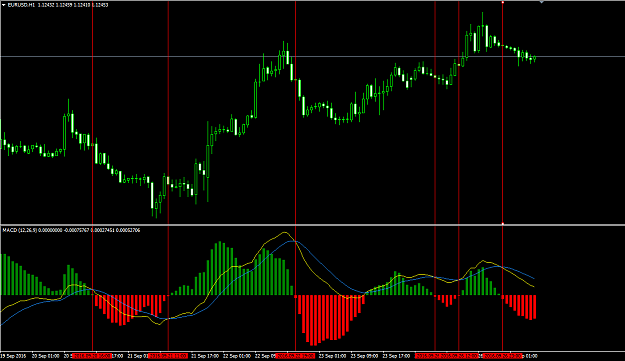Screen dimensions: 625x361
Task: Click the 22 Sep 01:00 time axis label
Action: [x=237, y=356]
